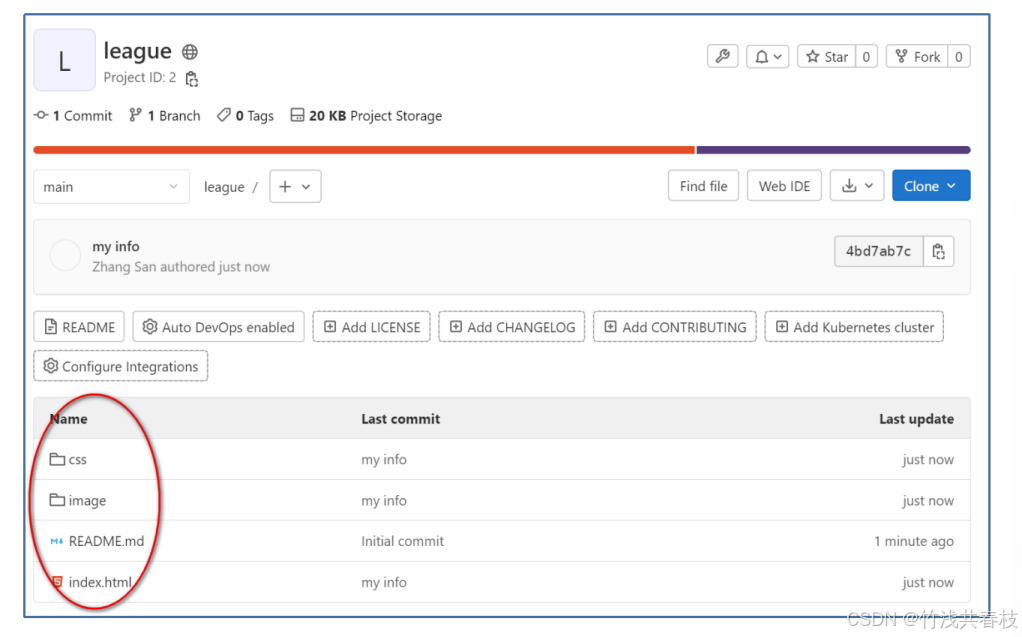
Task: Open the 1 Branch link
Action: 164,116
